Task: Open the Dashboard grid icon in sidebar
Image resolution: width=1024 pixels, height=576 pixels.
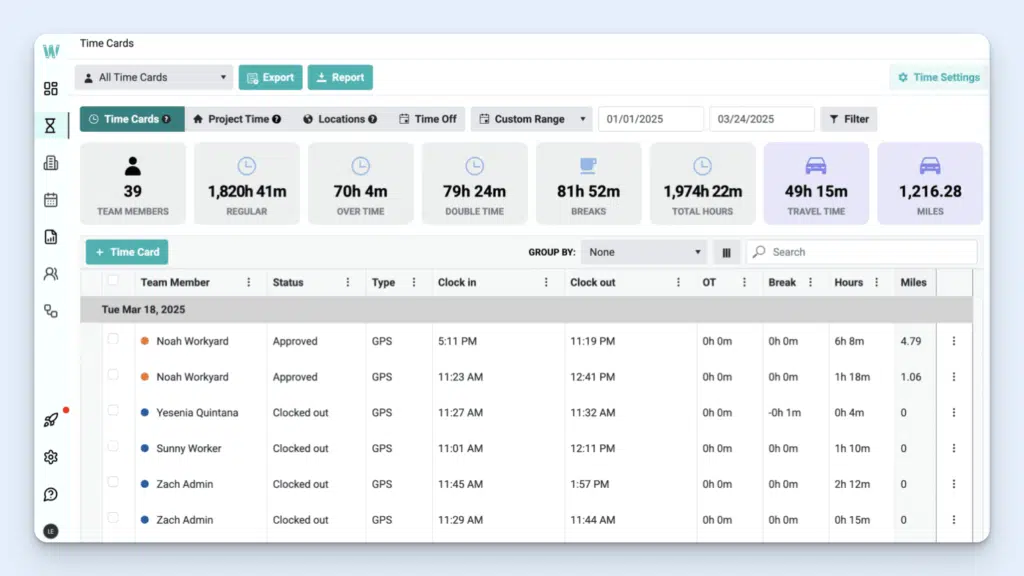Action: click(x=50, y=88)
